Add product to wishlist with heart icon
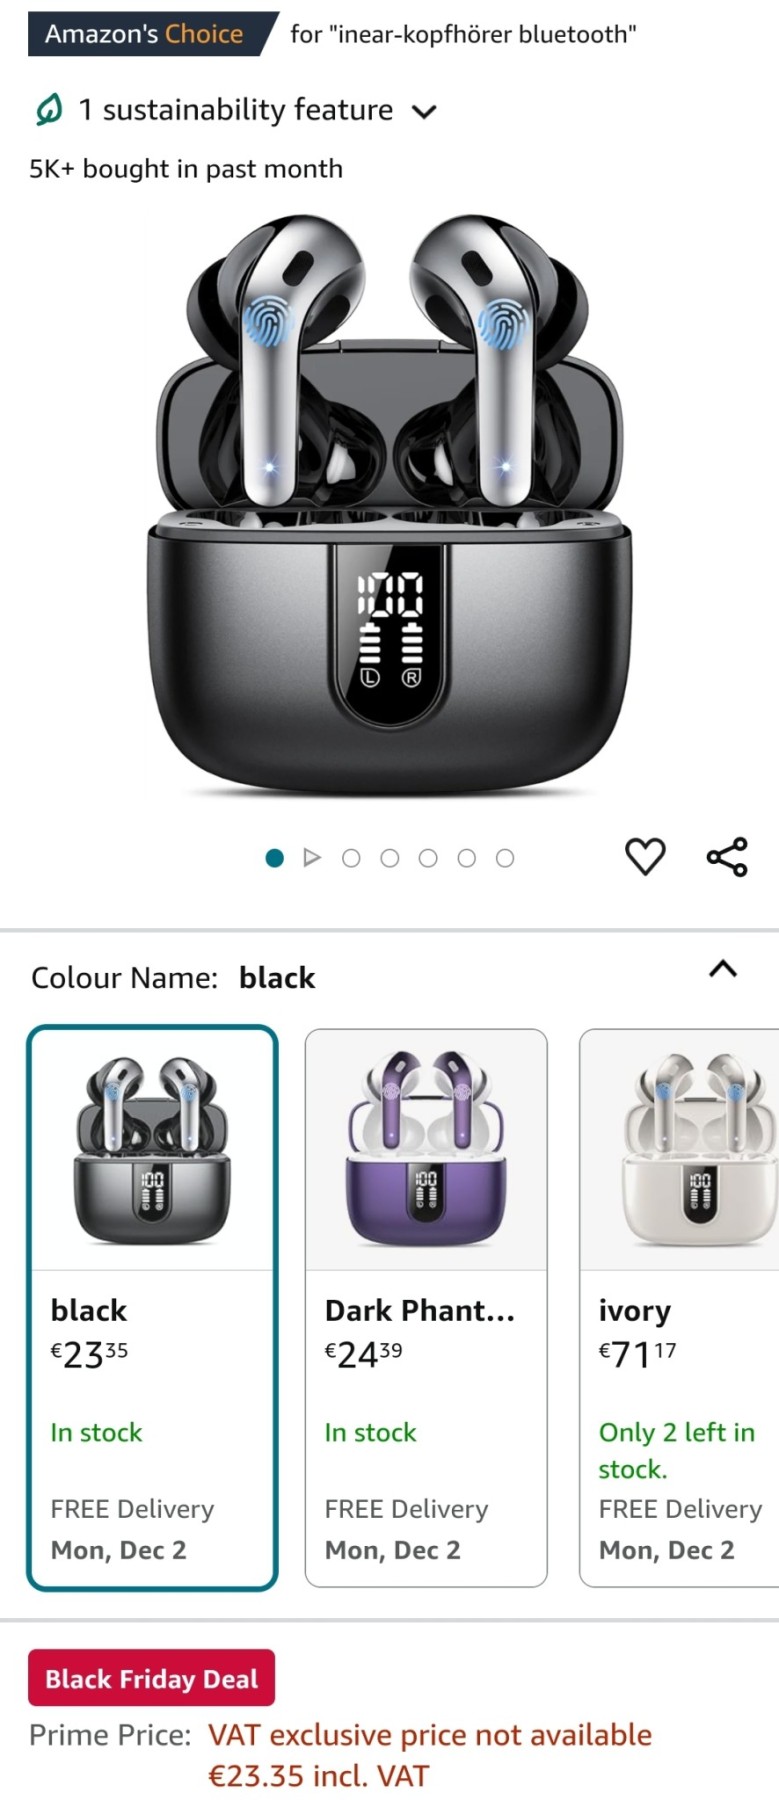The image size is (779, 1800). (645, 857)
